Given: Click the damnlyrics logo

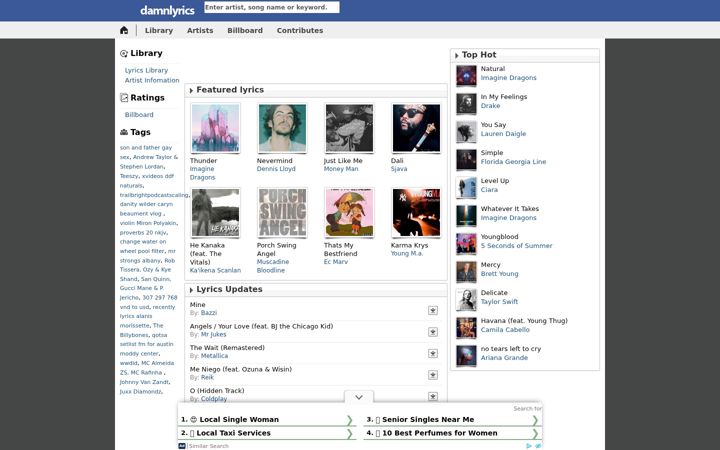Looking at the screenshot, I should (x=167, y=10).
